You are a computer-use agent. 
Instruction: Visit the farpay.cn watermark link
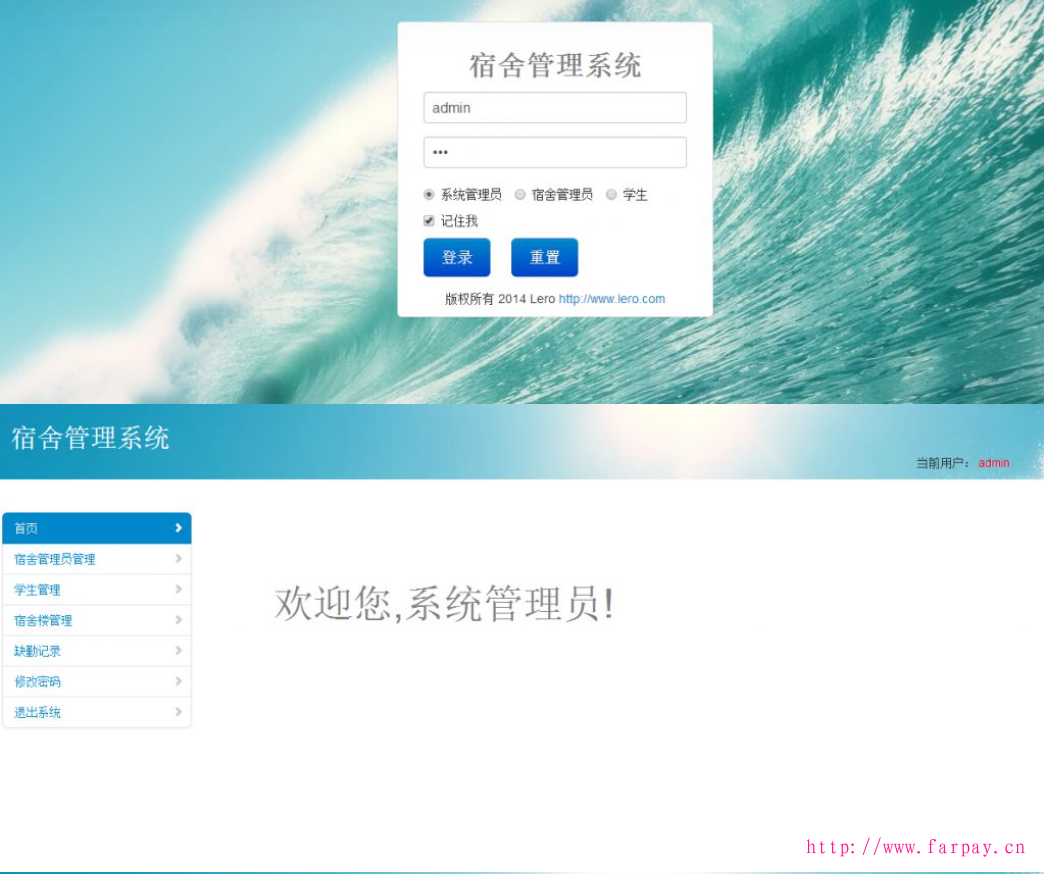coord(918,847)
